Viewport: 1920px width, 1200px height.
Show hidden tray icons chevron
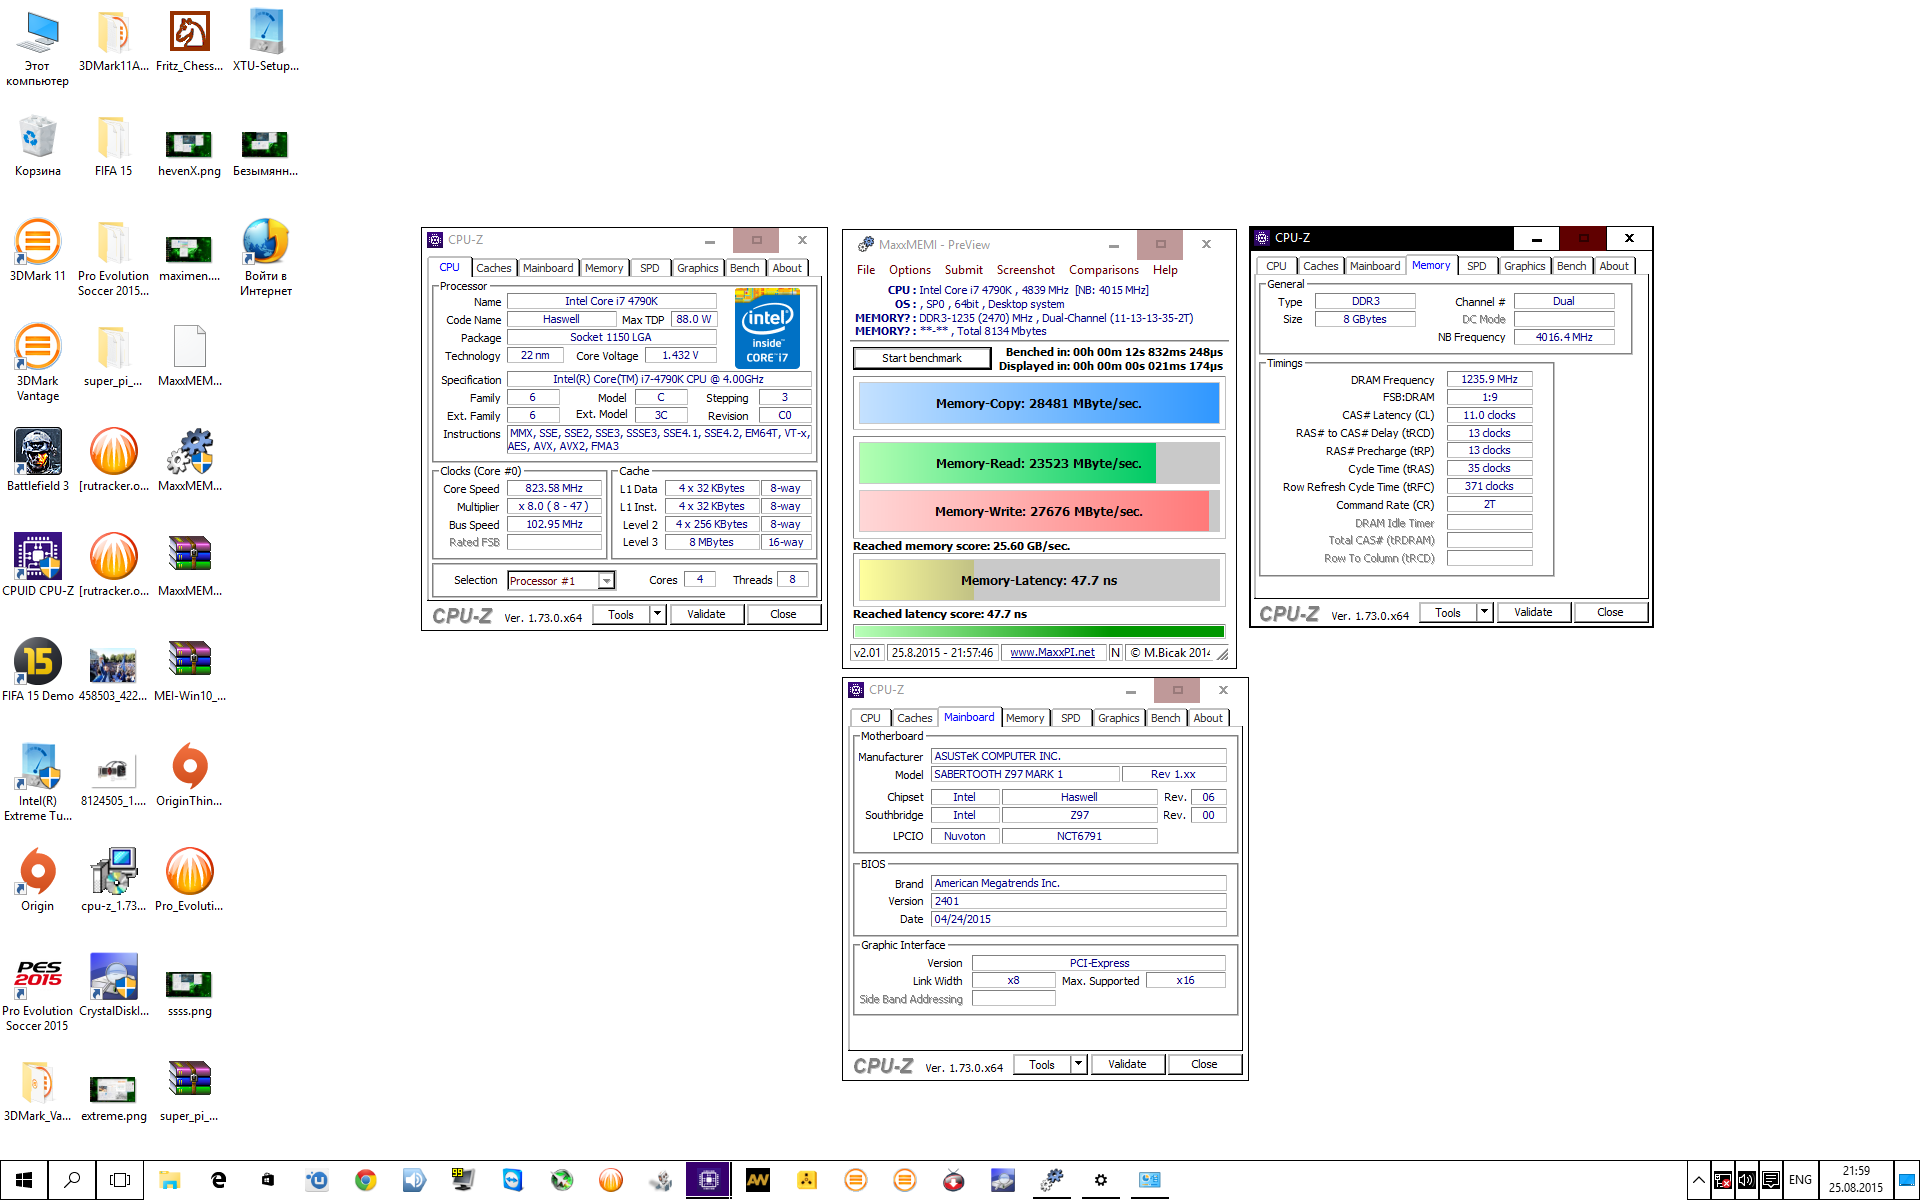pyautogui.click(x=1698, y=1180)
